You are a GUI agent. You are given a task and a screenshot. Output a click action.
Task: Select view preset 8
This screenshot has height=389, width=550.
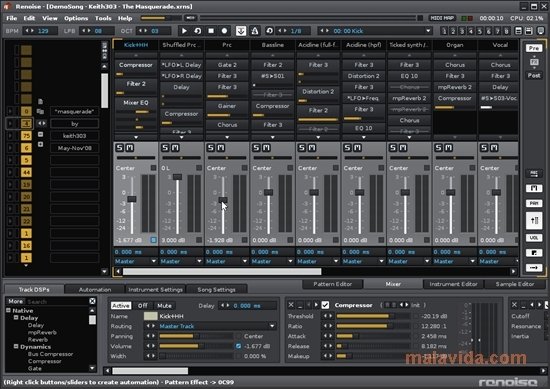coord(506,31)
